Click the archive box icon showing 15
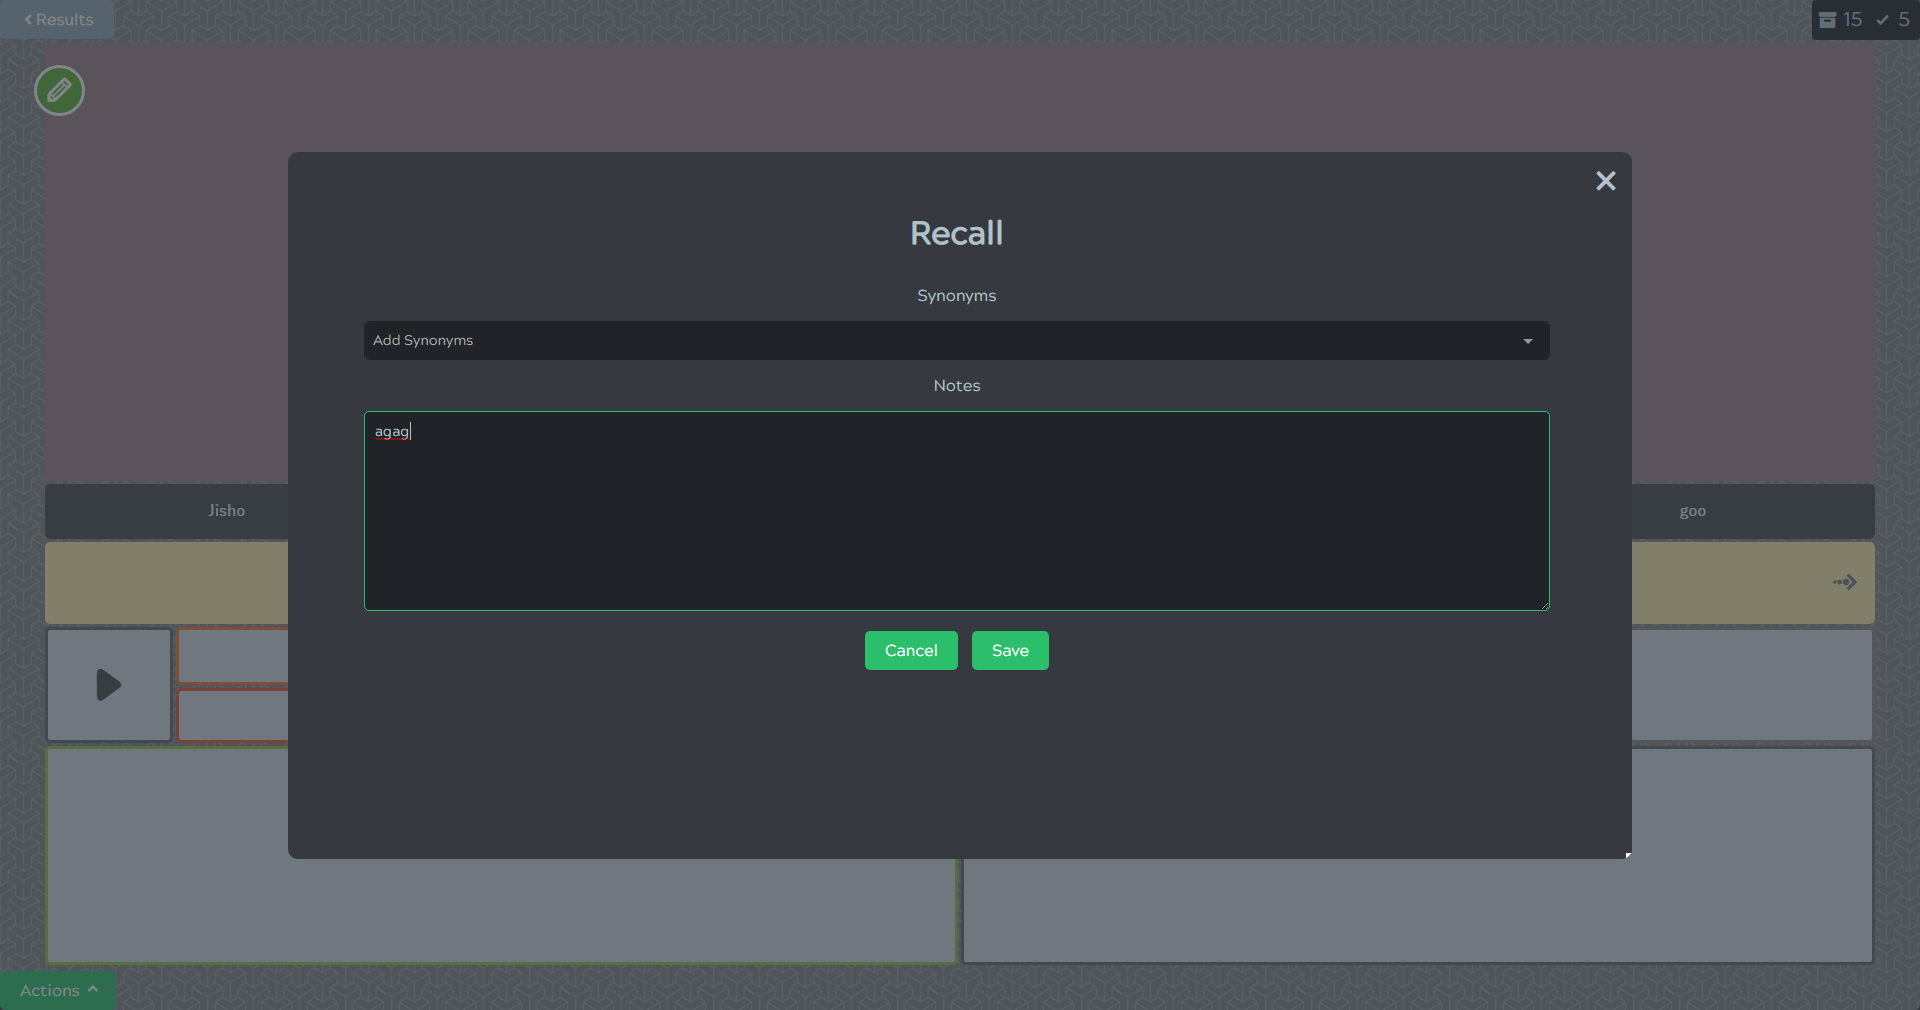 point(1828,20)
